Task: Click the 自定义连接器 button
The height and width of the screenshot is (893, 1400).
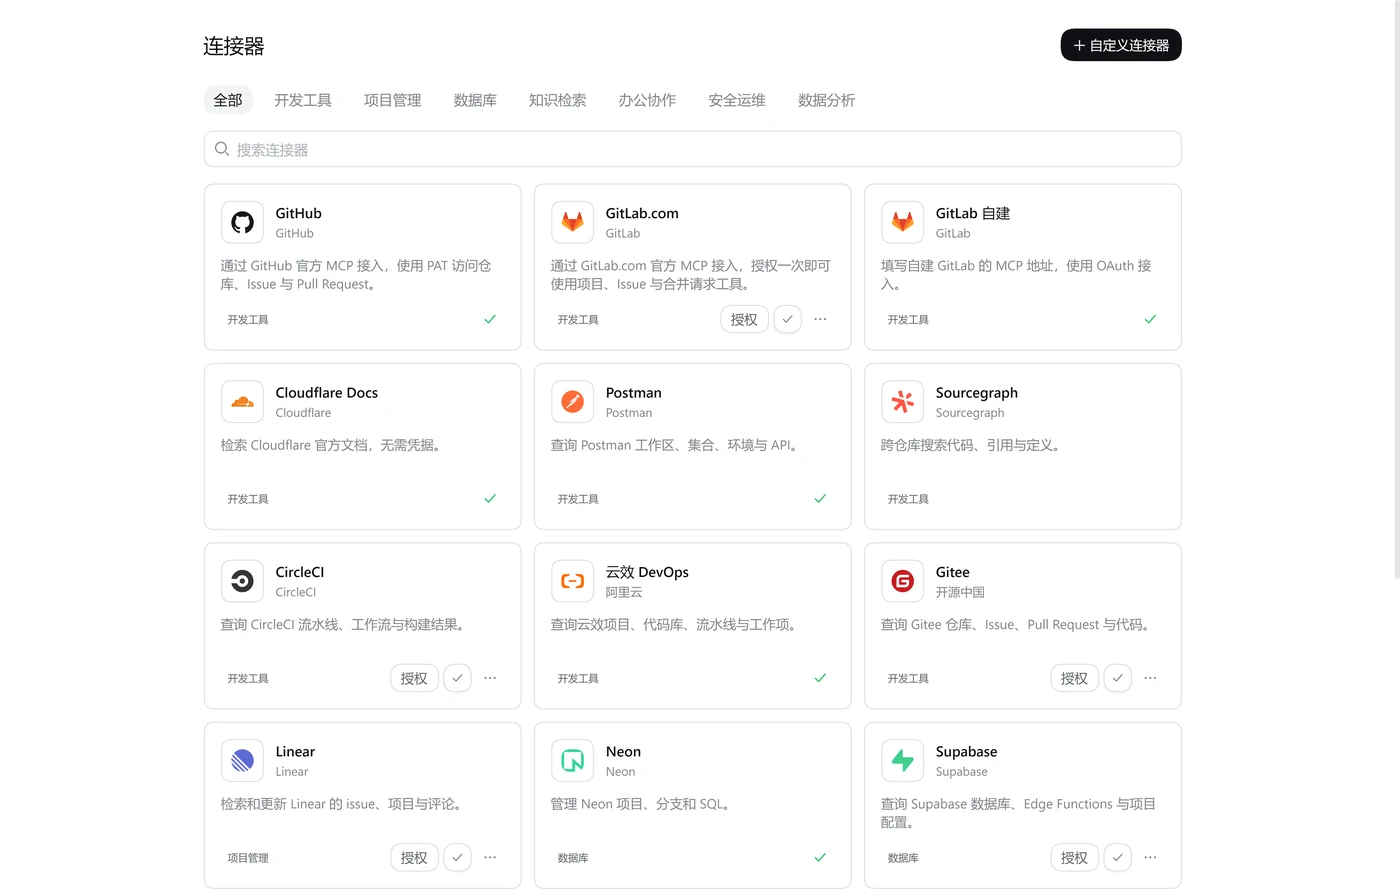Action: click(x=1121, y=45)
